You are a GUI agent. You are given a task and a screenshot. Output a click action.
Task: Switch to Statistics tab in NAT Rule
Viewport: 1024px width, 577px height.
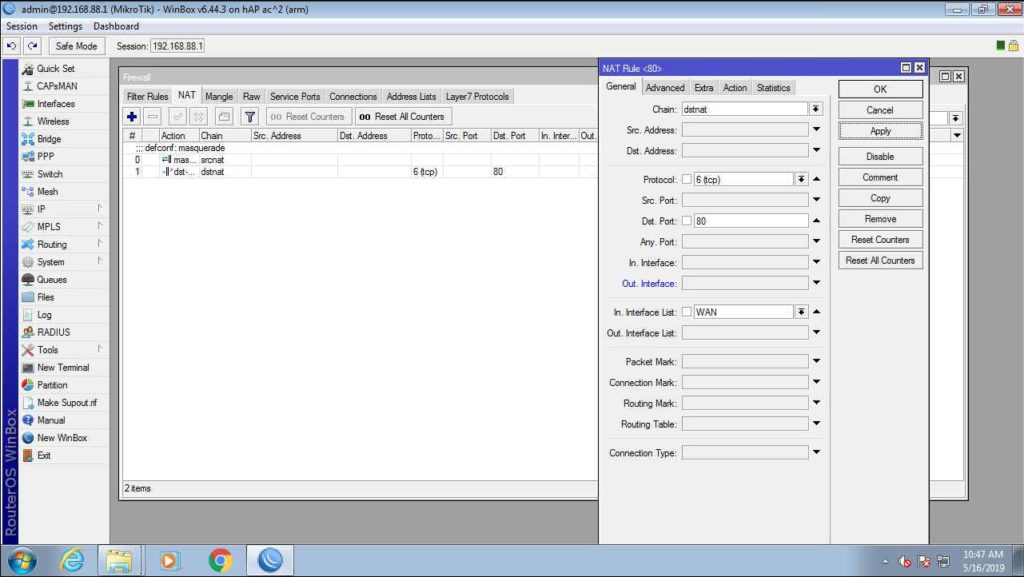coord(773,88)
